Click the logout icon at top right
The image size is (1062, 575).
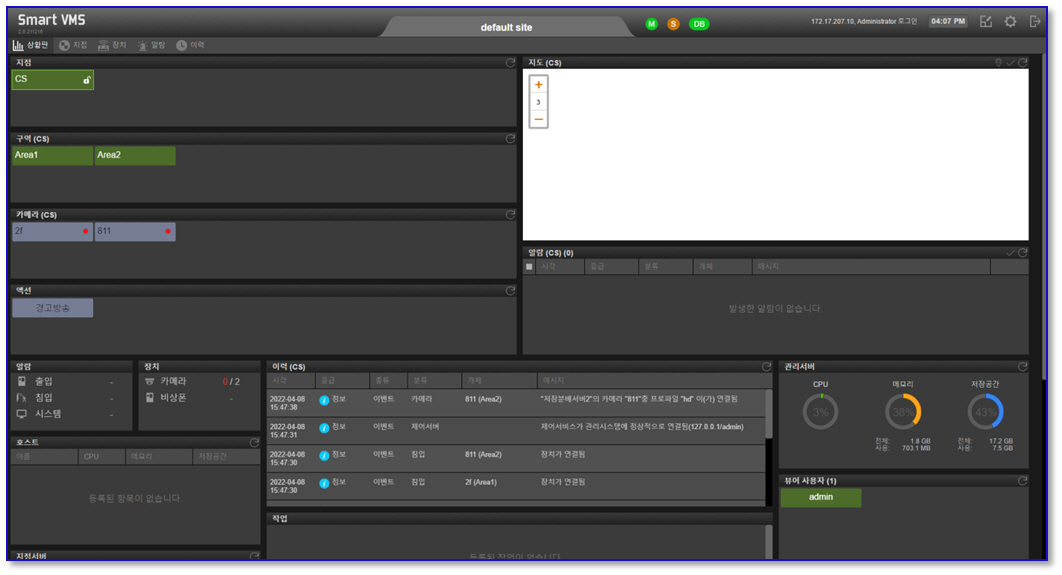(1035, 22)
